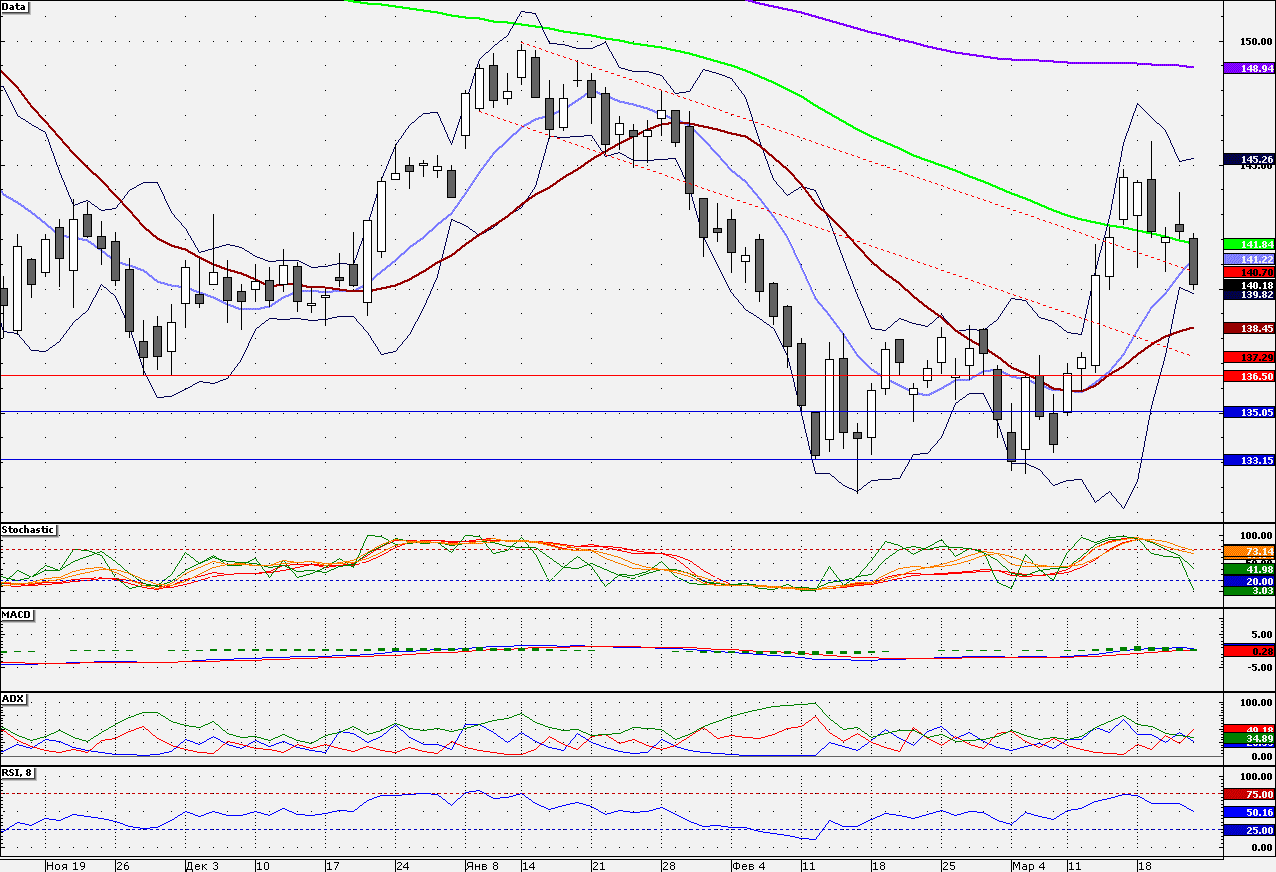Click the 100.00 label in Stochastic scale
This screenshot has width=1276, height=872.
click(x=1255, y=536)
